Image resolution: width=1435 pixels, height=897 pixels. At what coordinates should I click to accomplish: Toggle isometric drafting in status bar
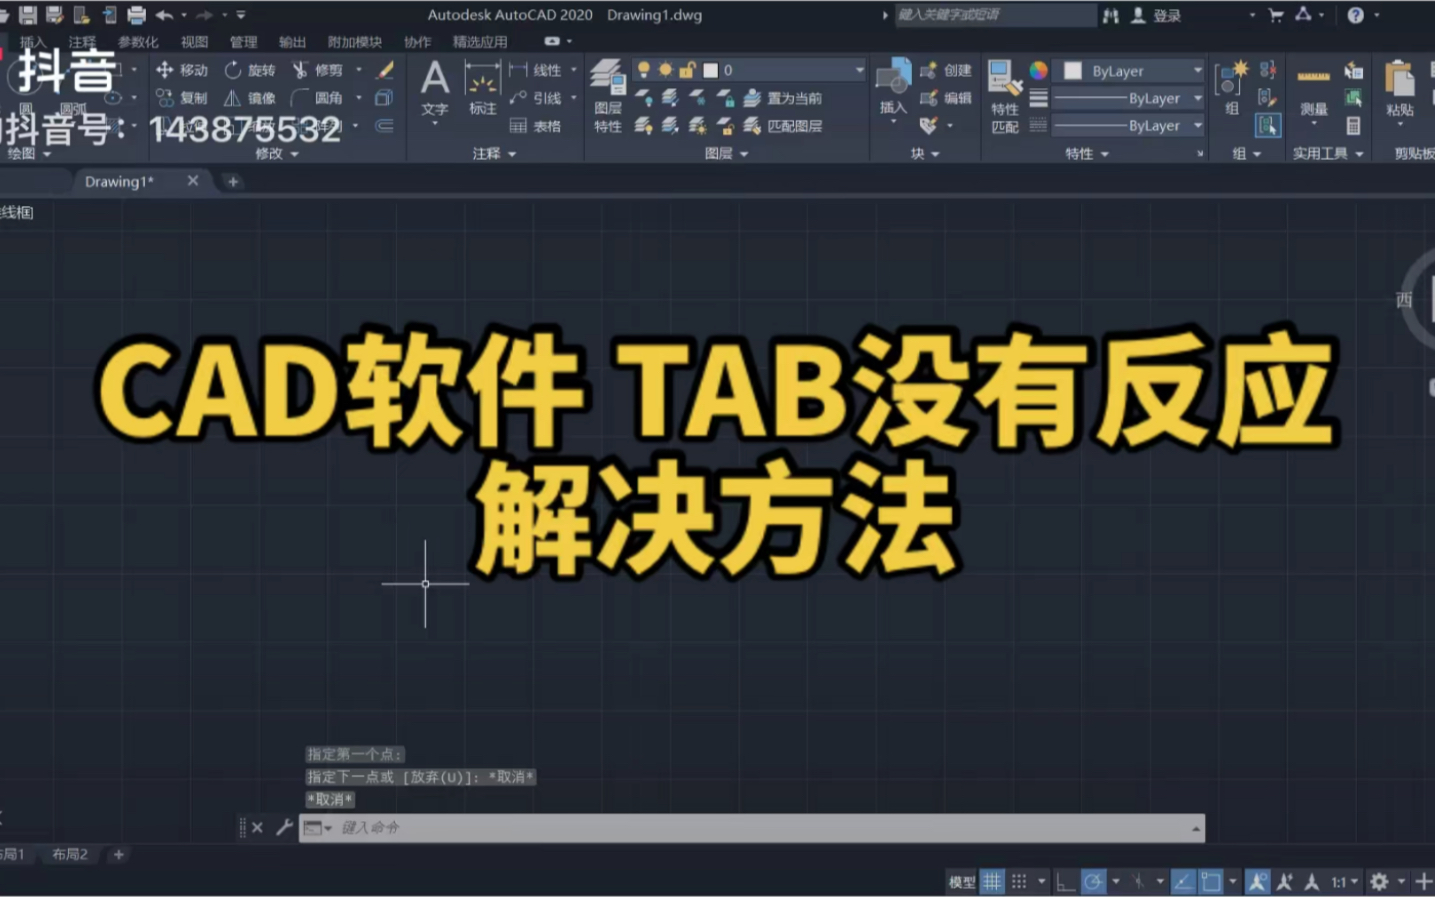click(x=1138, y=881)
